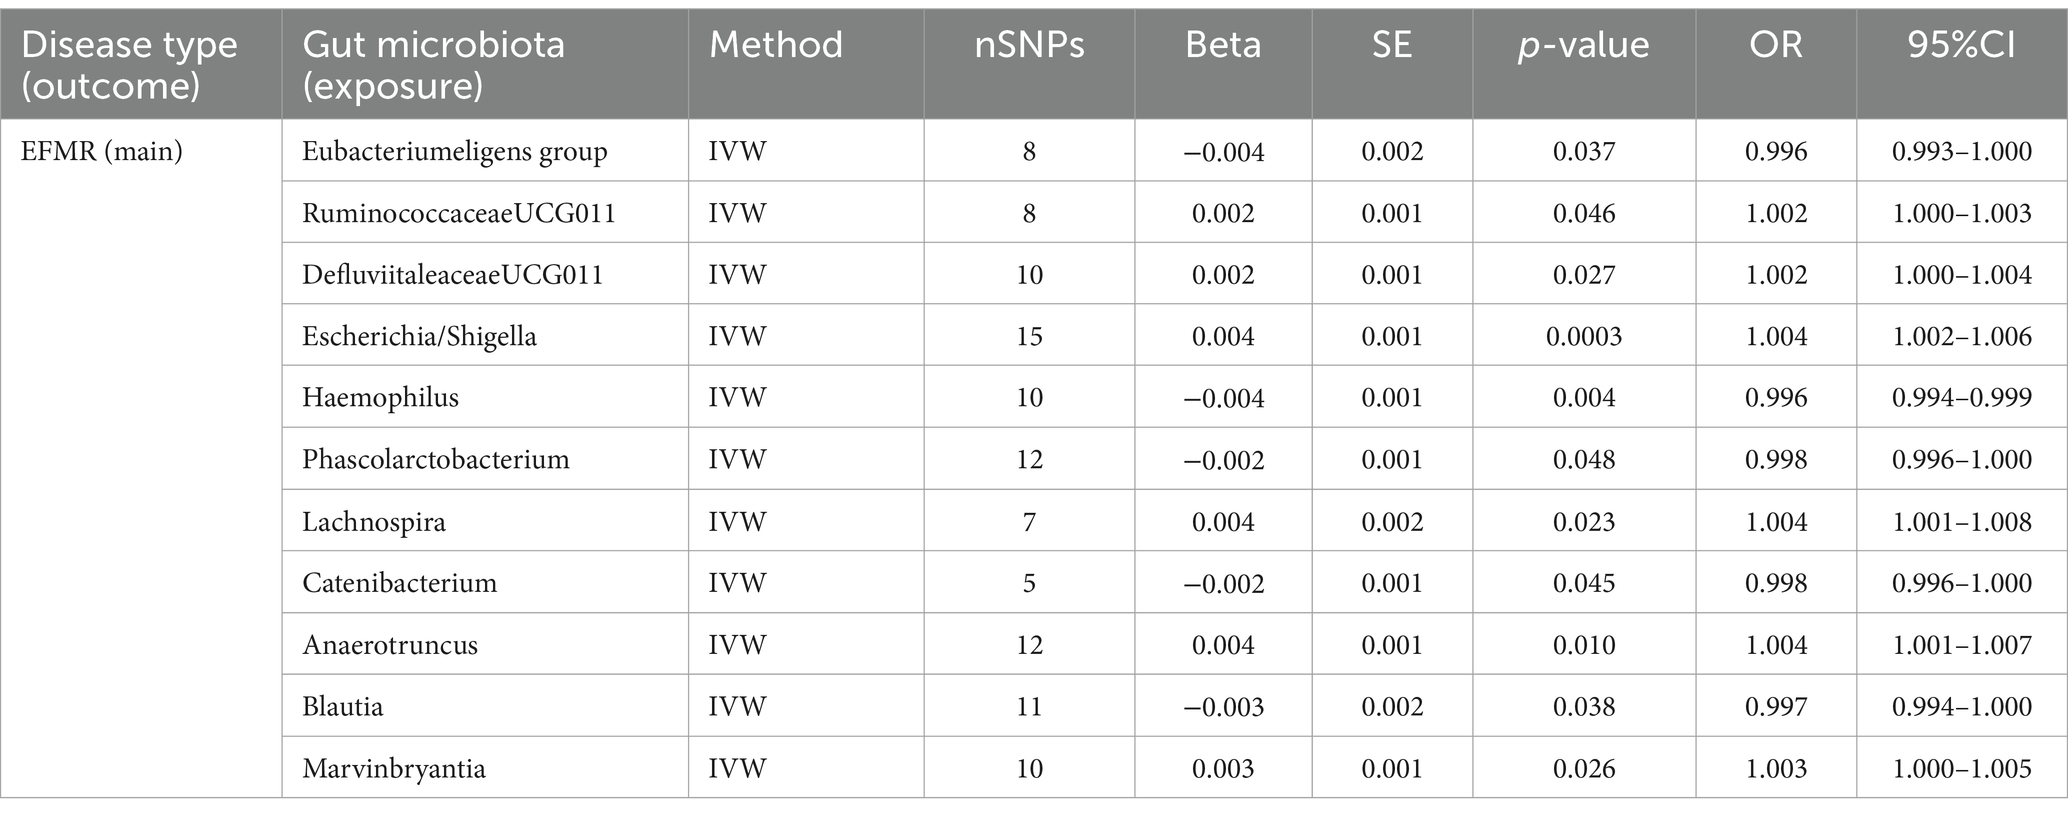This screenshot has height=816, width=2068.
Task: Click the 95%CI column header
Action: pyautogui.click(x=1961, y=45)
